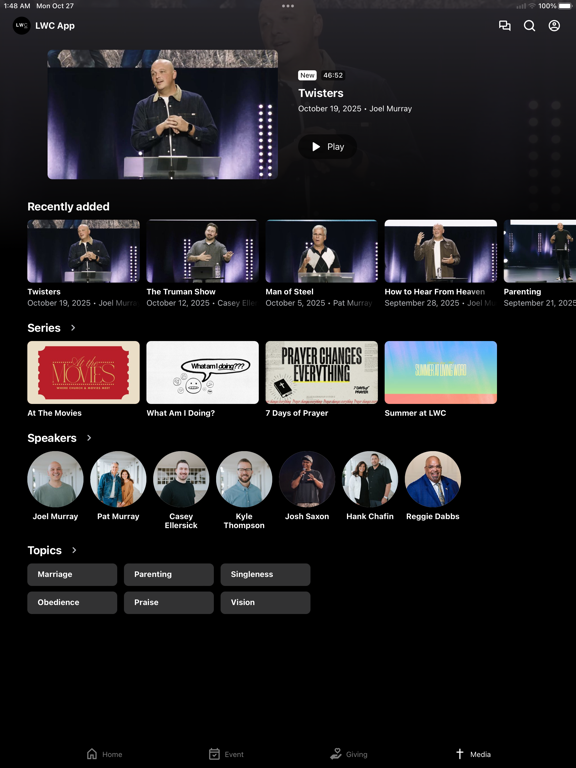
Task: Open The Truman Show sermon thumbnail
Action: click(202, 251)
